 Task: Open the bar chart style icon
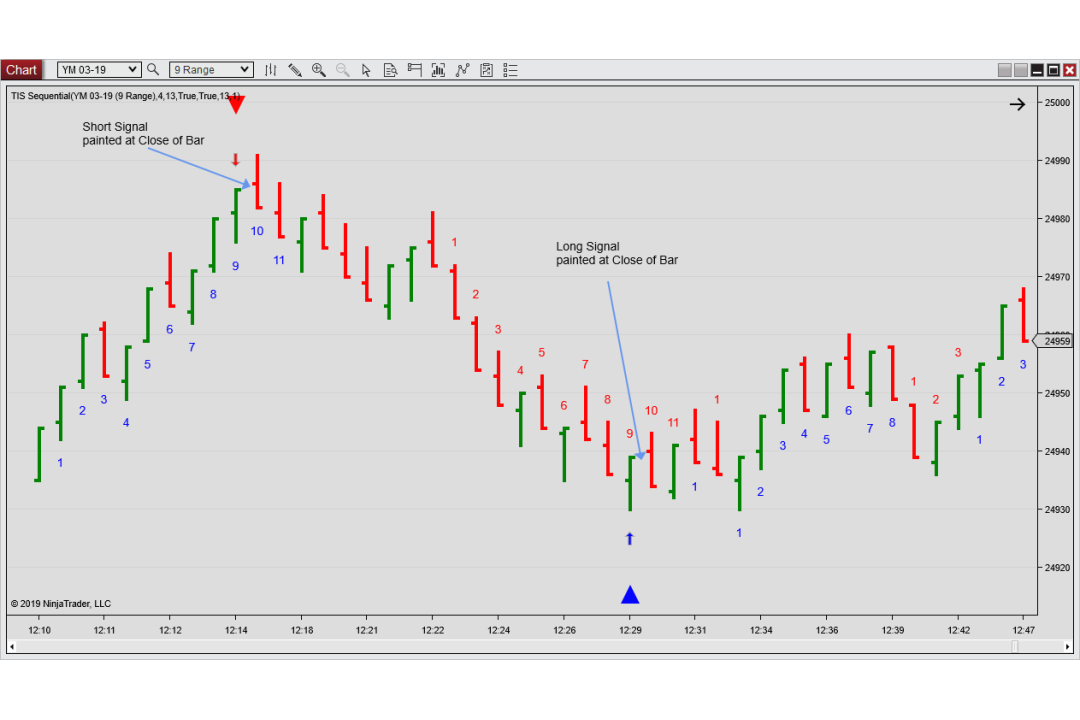(271, 70)
